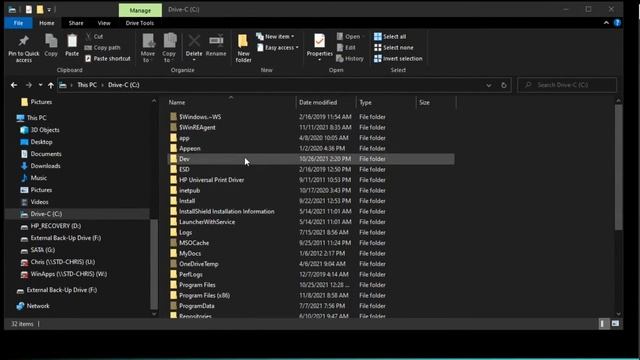The image size is (640, 360).
Task: Expand Easy access dropdown
Action: (x=278, y=47)
